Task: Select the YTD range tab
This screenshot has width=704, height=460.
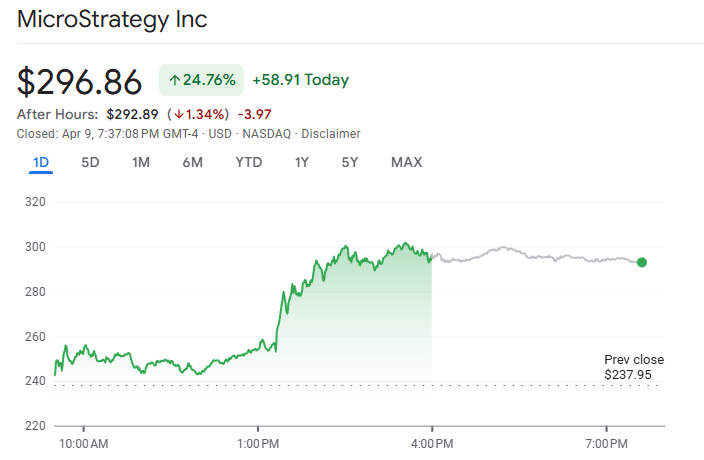Action: pyautogui.click(x=249, y=162)
